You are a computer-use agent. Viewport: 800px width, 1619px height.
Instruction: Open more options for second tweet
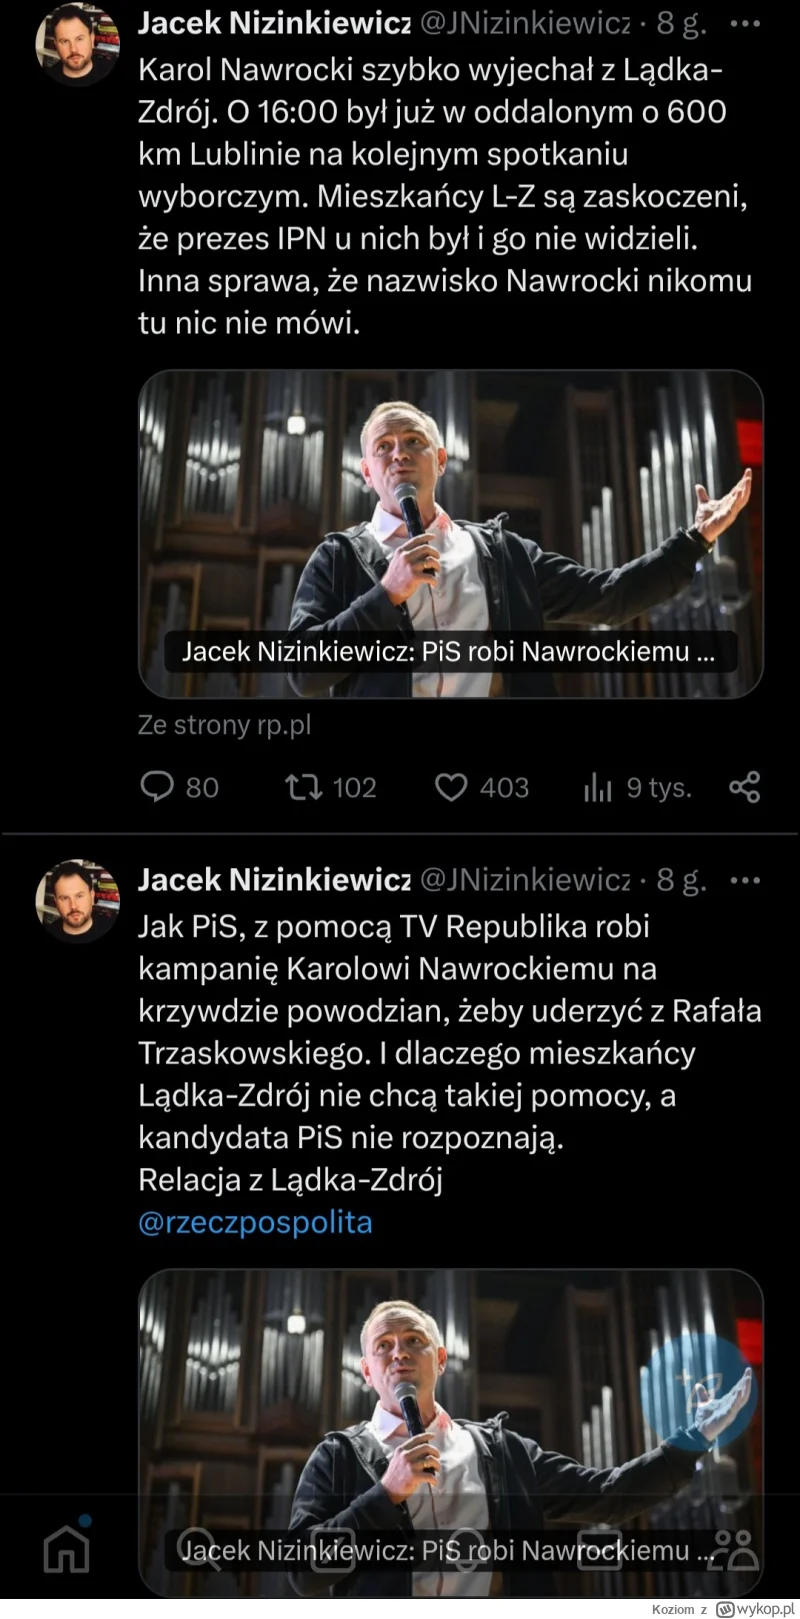pos(745,880)
